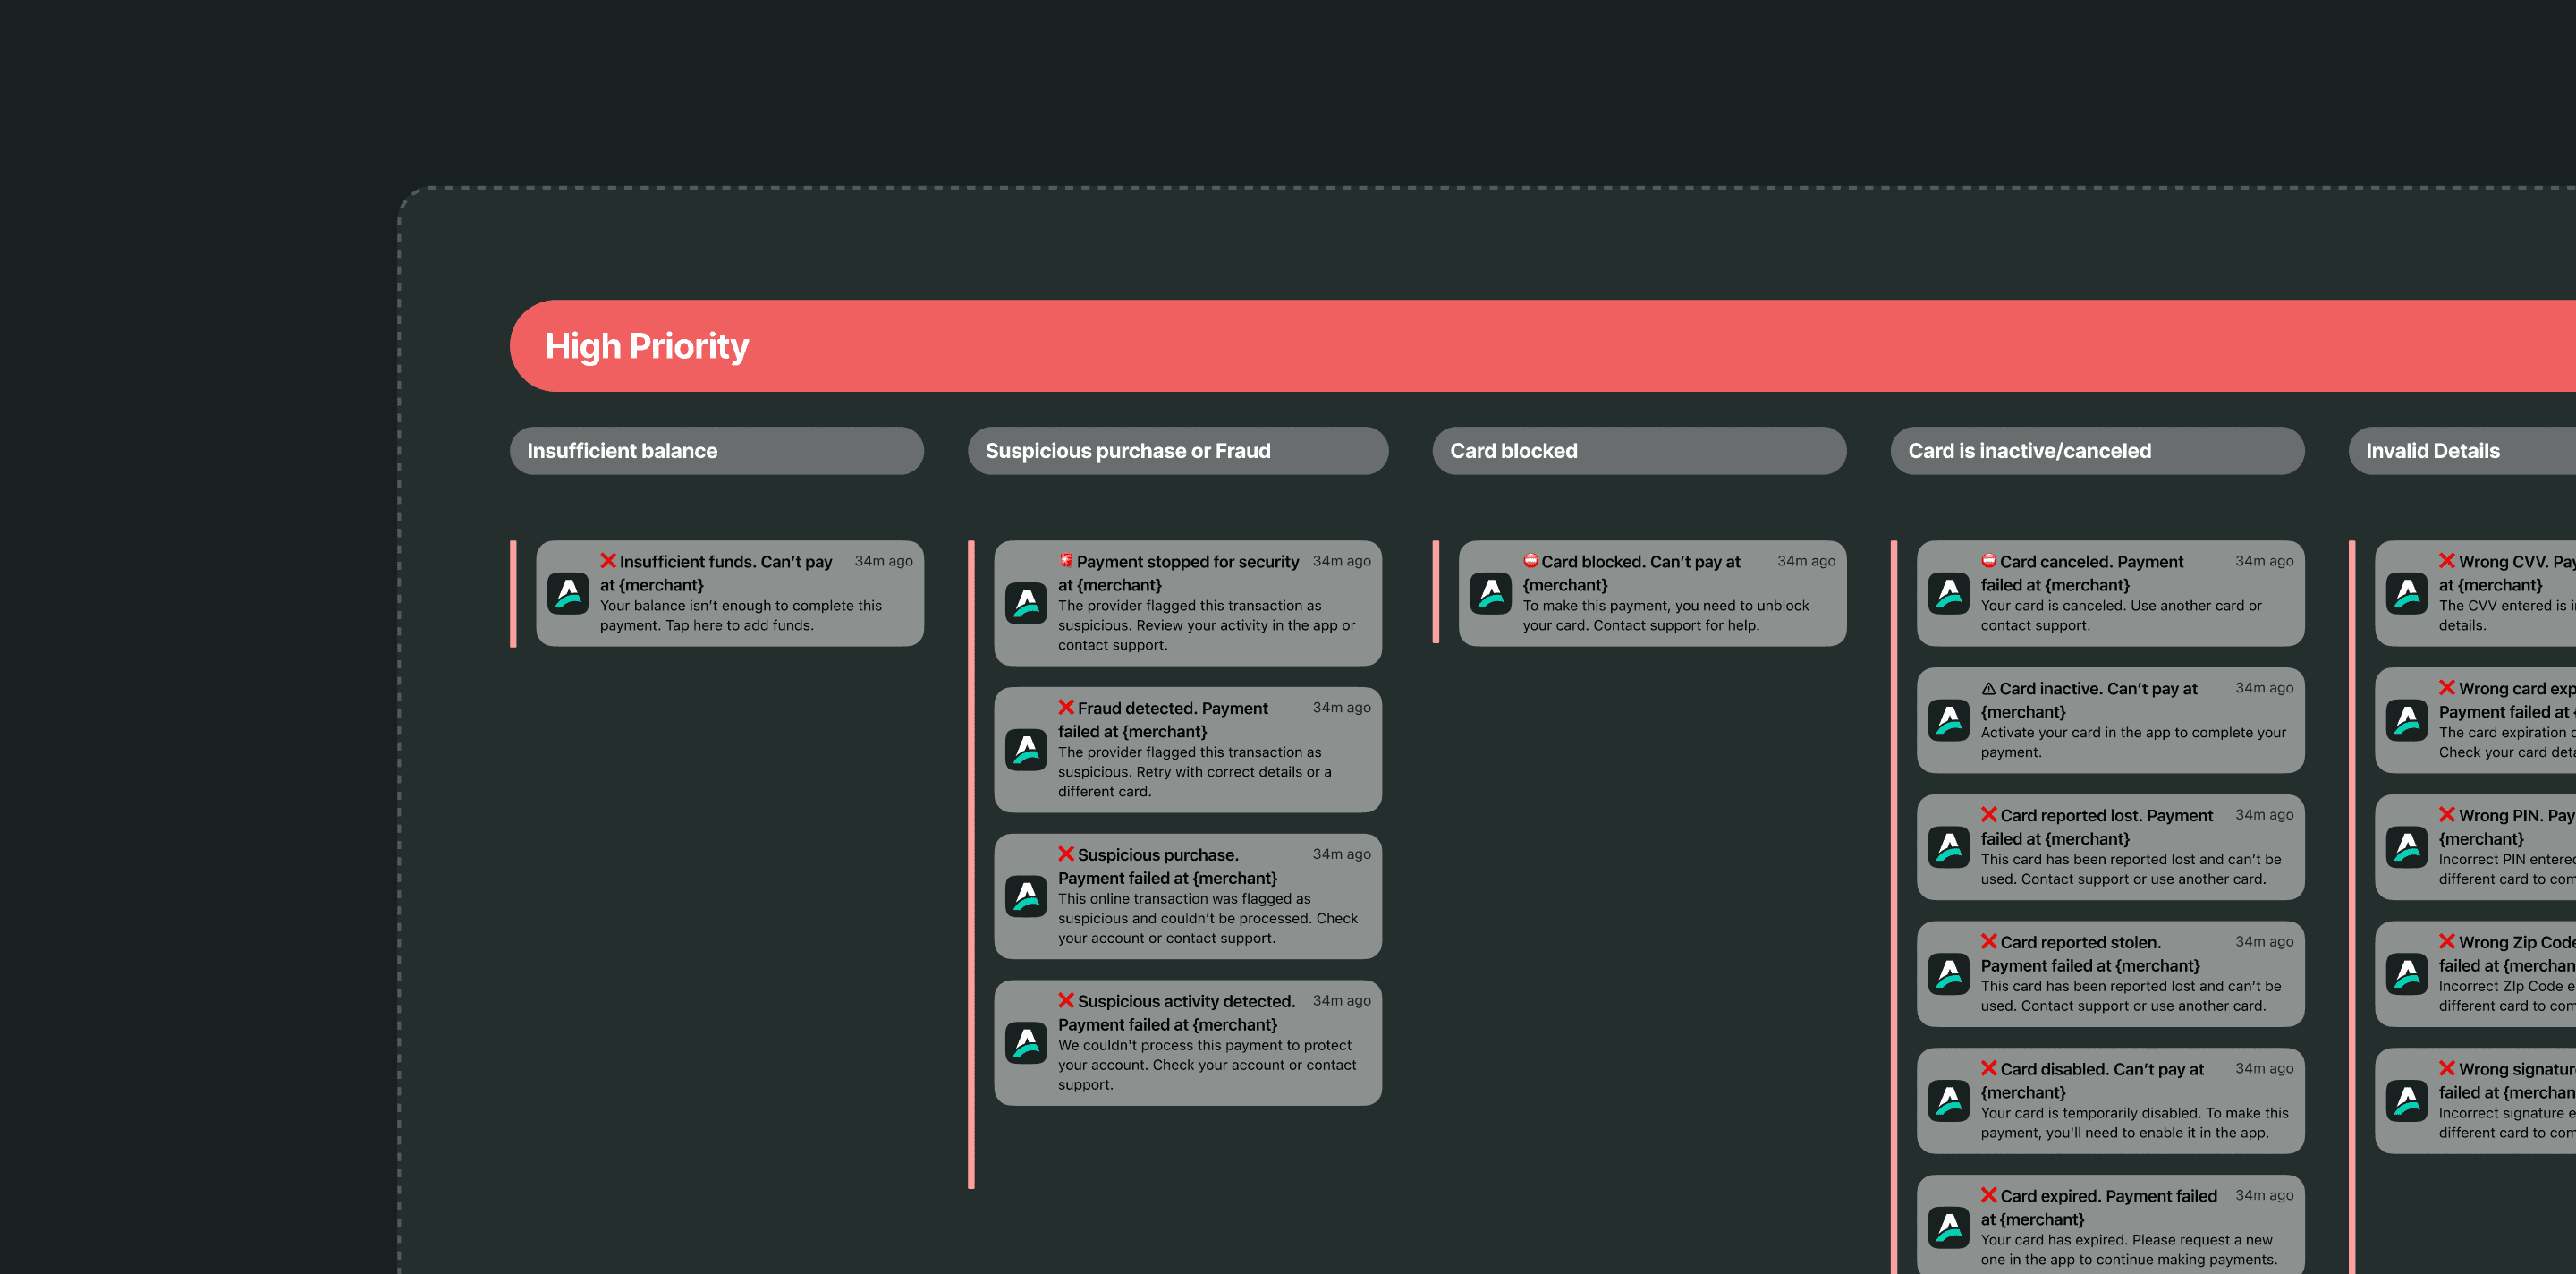Click red X icon on Wrong CVV notification
This screenshot has height=1274, width=2576.
click(x=2446, y=561)
